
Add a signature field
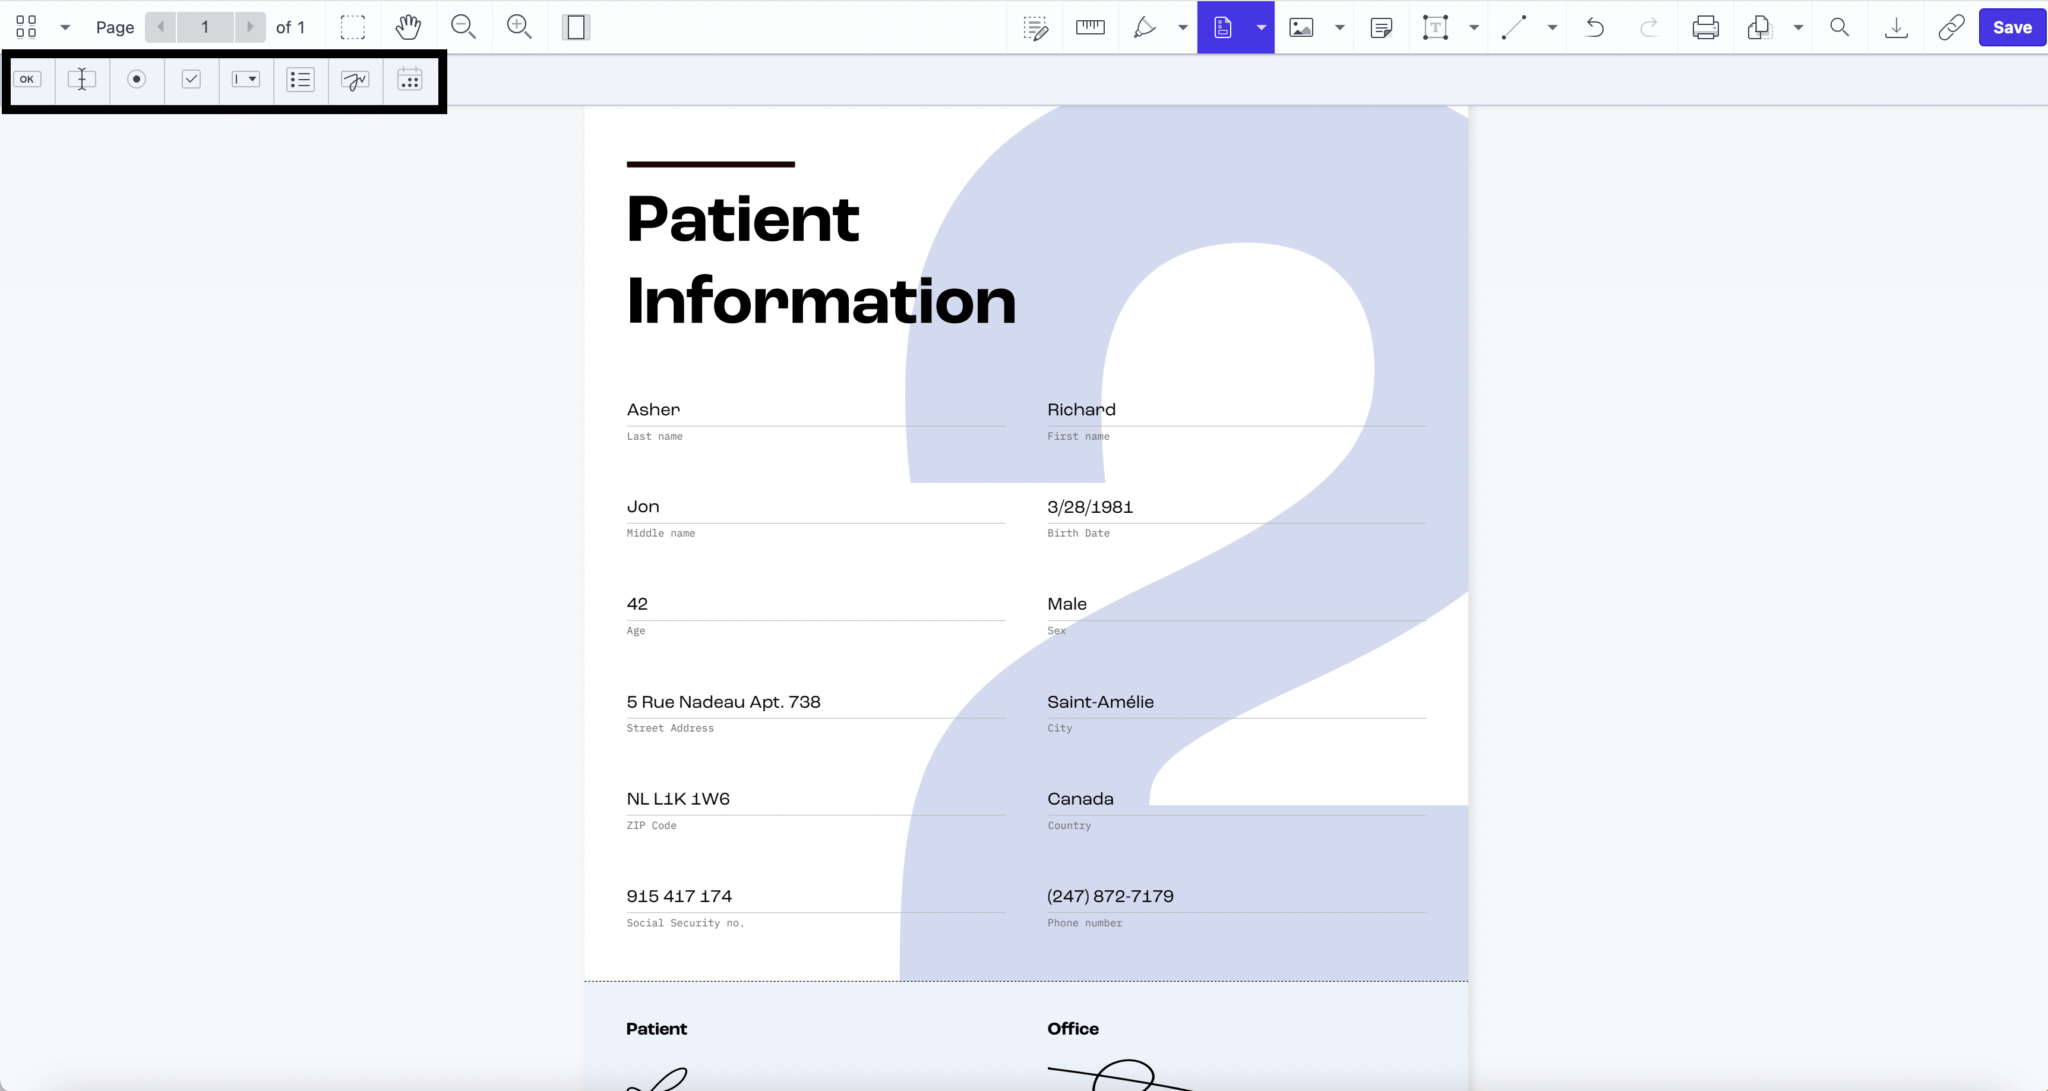[355, 79]
